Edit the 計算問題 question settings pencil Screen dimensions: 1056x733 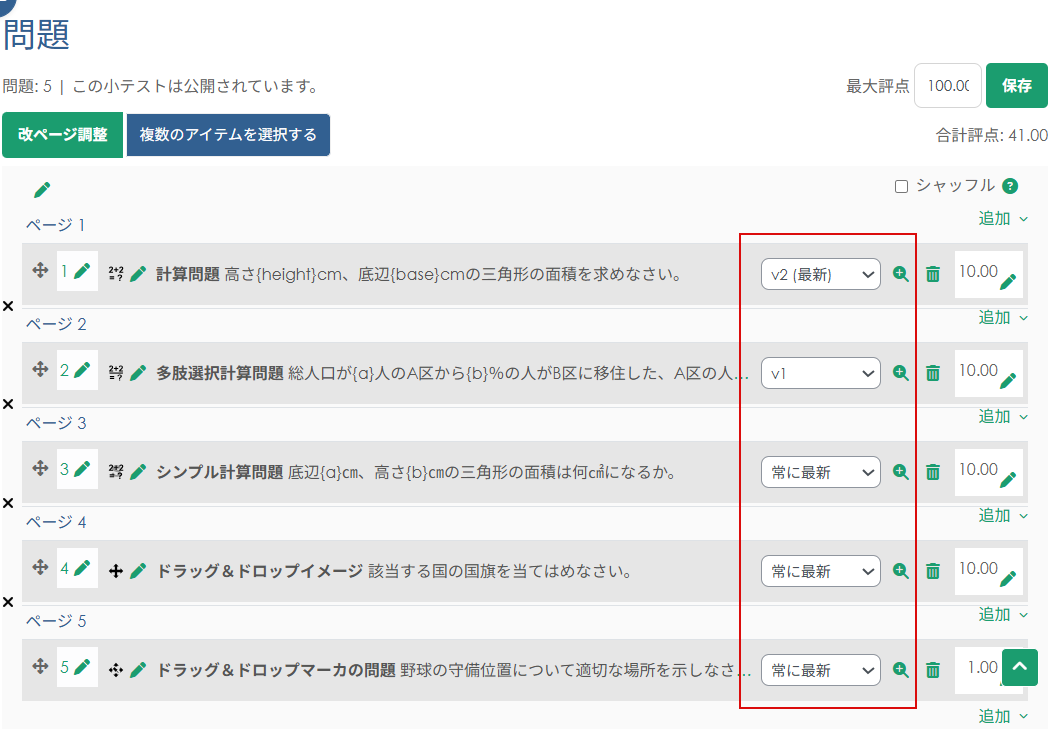138,274
